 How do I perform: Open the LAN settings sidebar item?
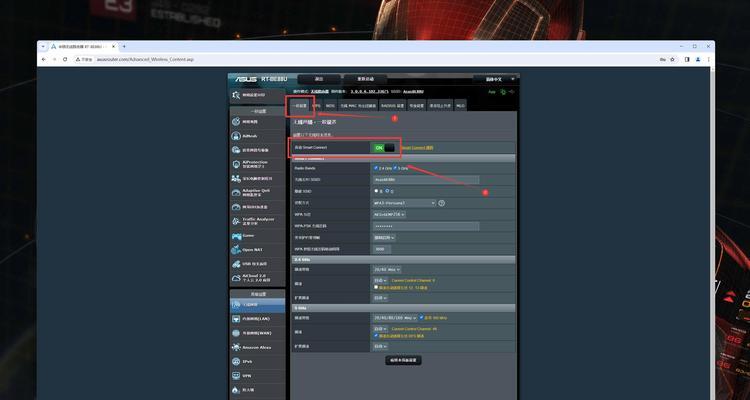[x=257, y=319]
